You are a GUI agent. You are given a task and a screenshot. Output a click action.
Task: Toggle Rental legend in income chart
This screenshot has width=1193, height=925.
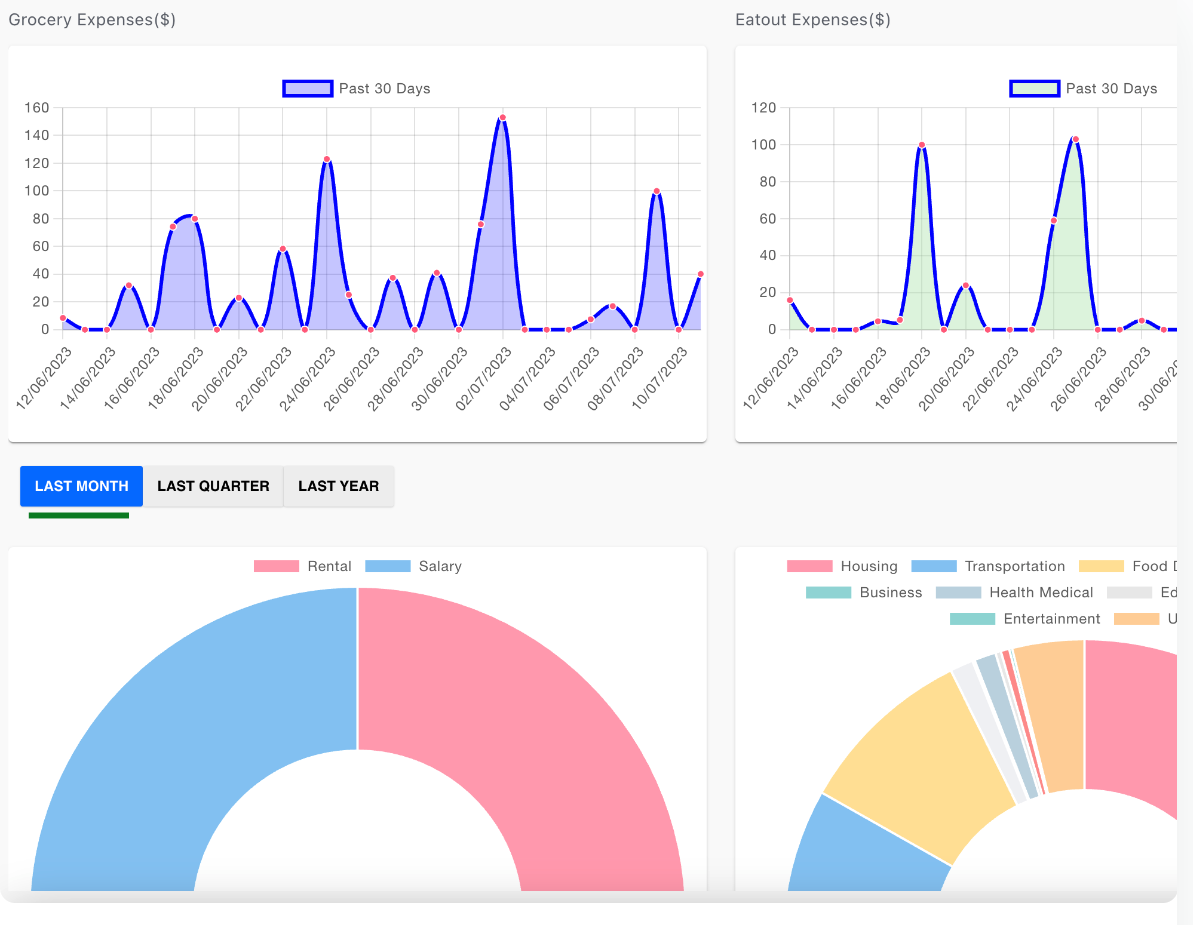click(x=303, y=566)
